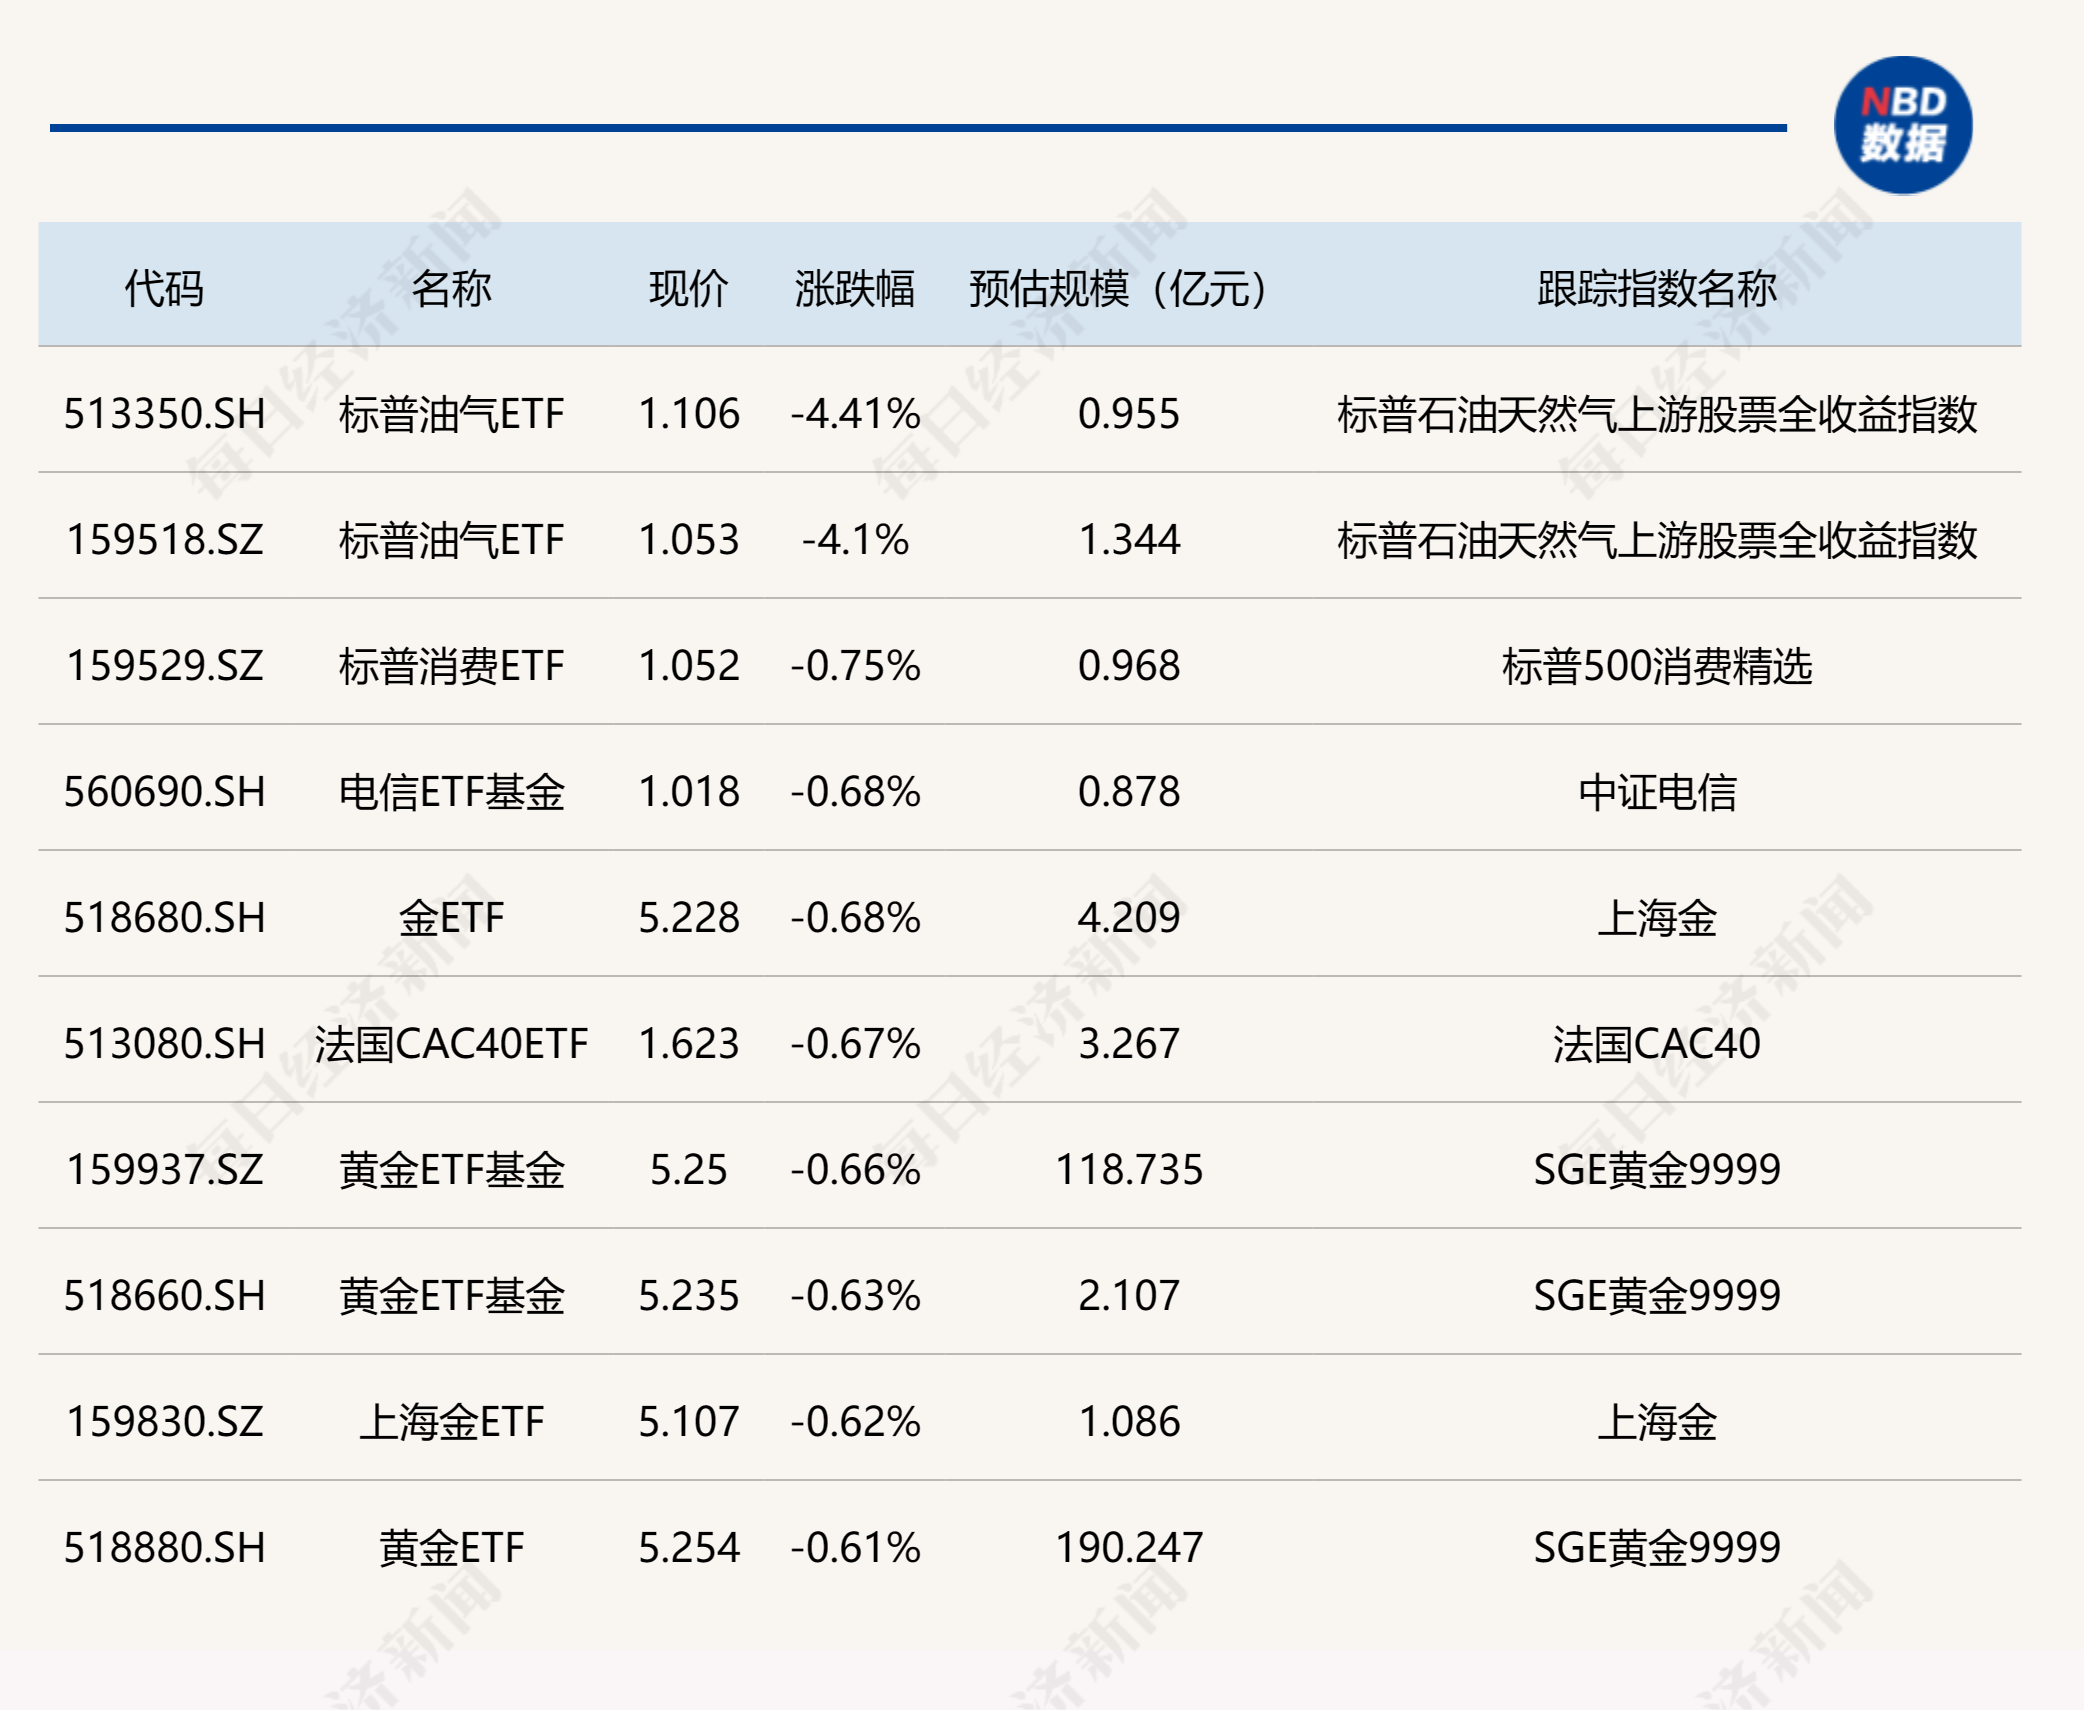This screenshot has height=1710, width=2084.
Task: Select 黄金ETF基金 name in 159937.SZ row
Action: (452, 1170)
